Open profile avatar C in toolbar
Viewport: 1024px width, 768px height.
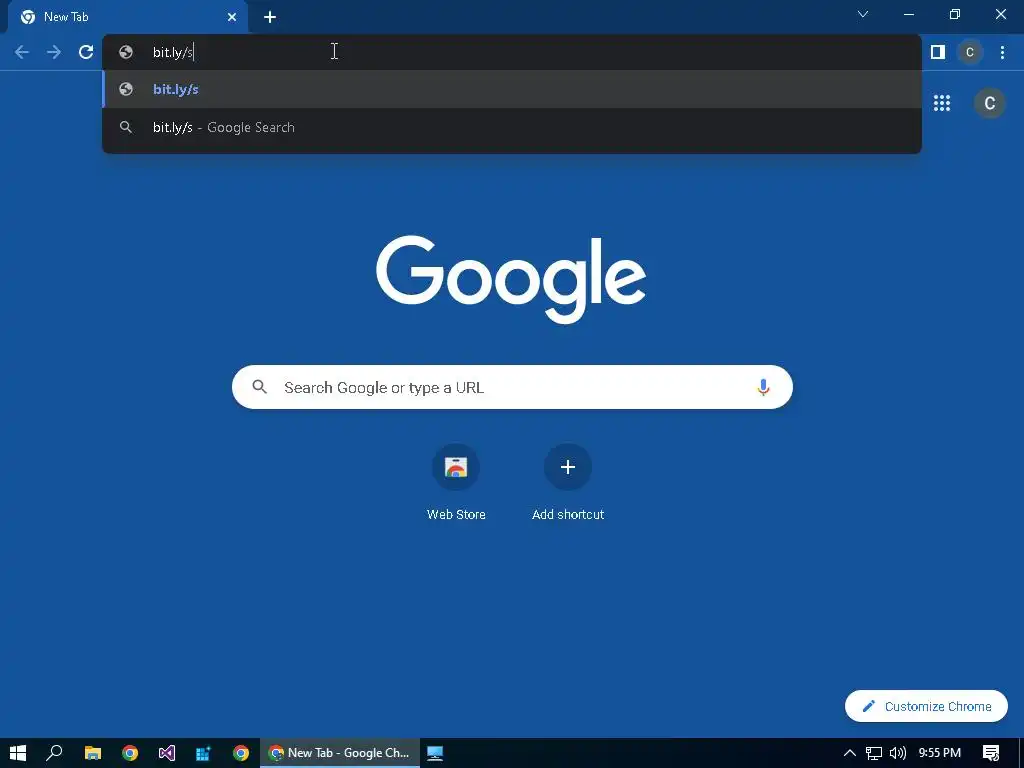[x=970, y=52]
